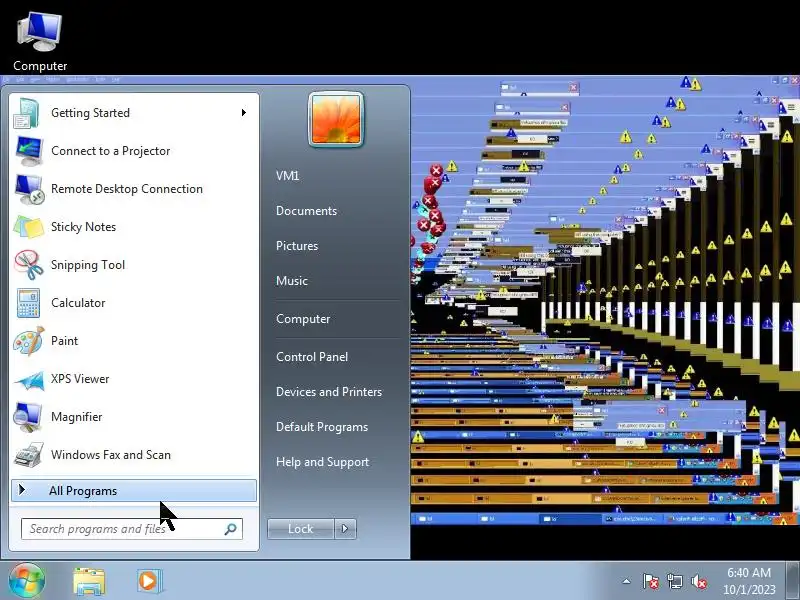The image size is (800, 600).
Task: Expand the Getting Started submenu arrow
Action: pyautogui.click(x=244, y=112)
